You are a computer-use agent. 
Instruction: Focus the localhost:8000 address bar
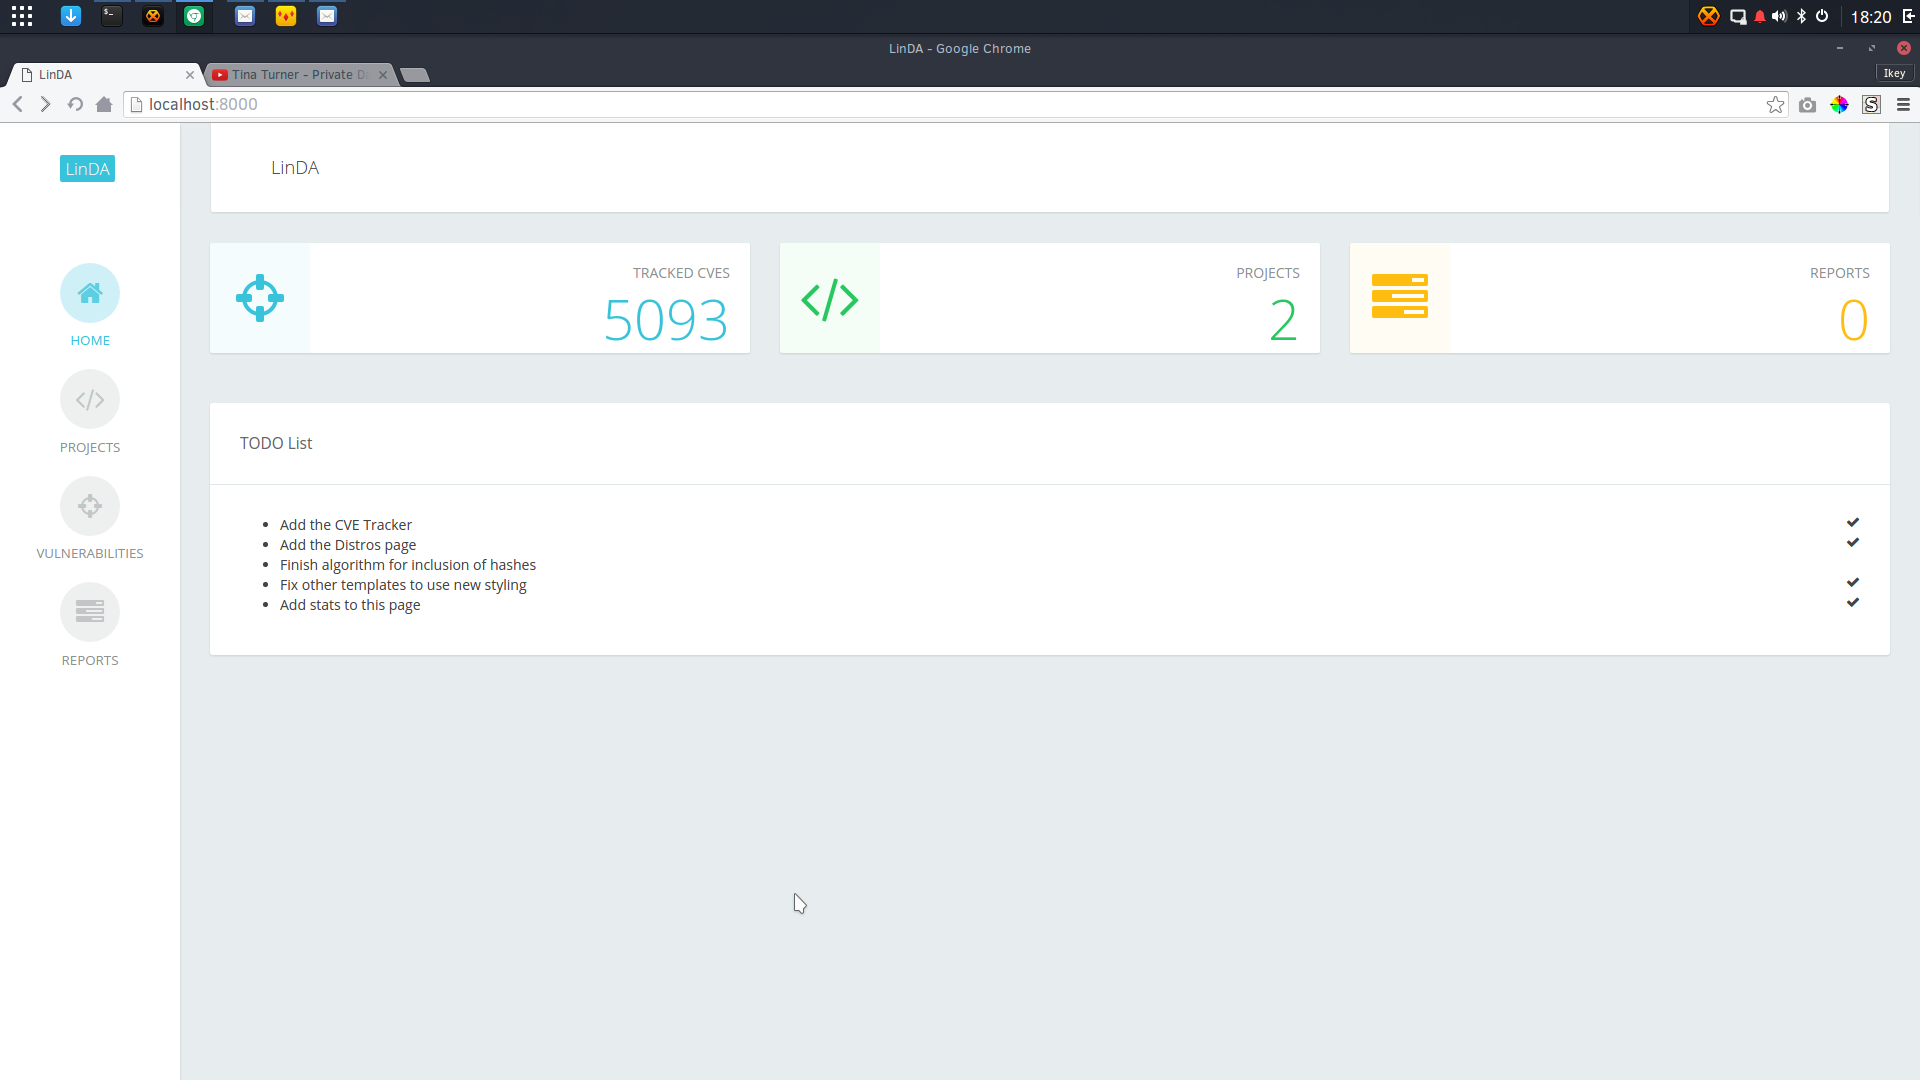[955, 104]
